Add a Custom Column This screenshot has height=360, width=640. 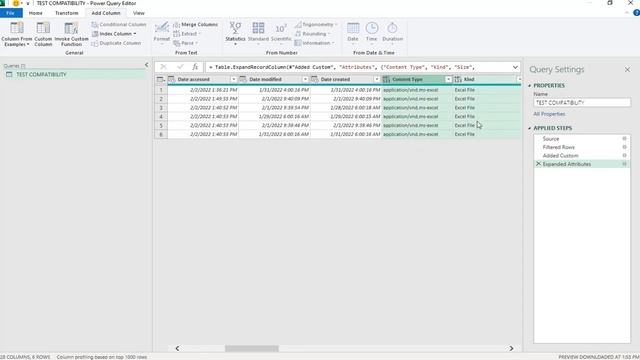coord(43,34)
